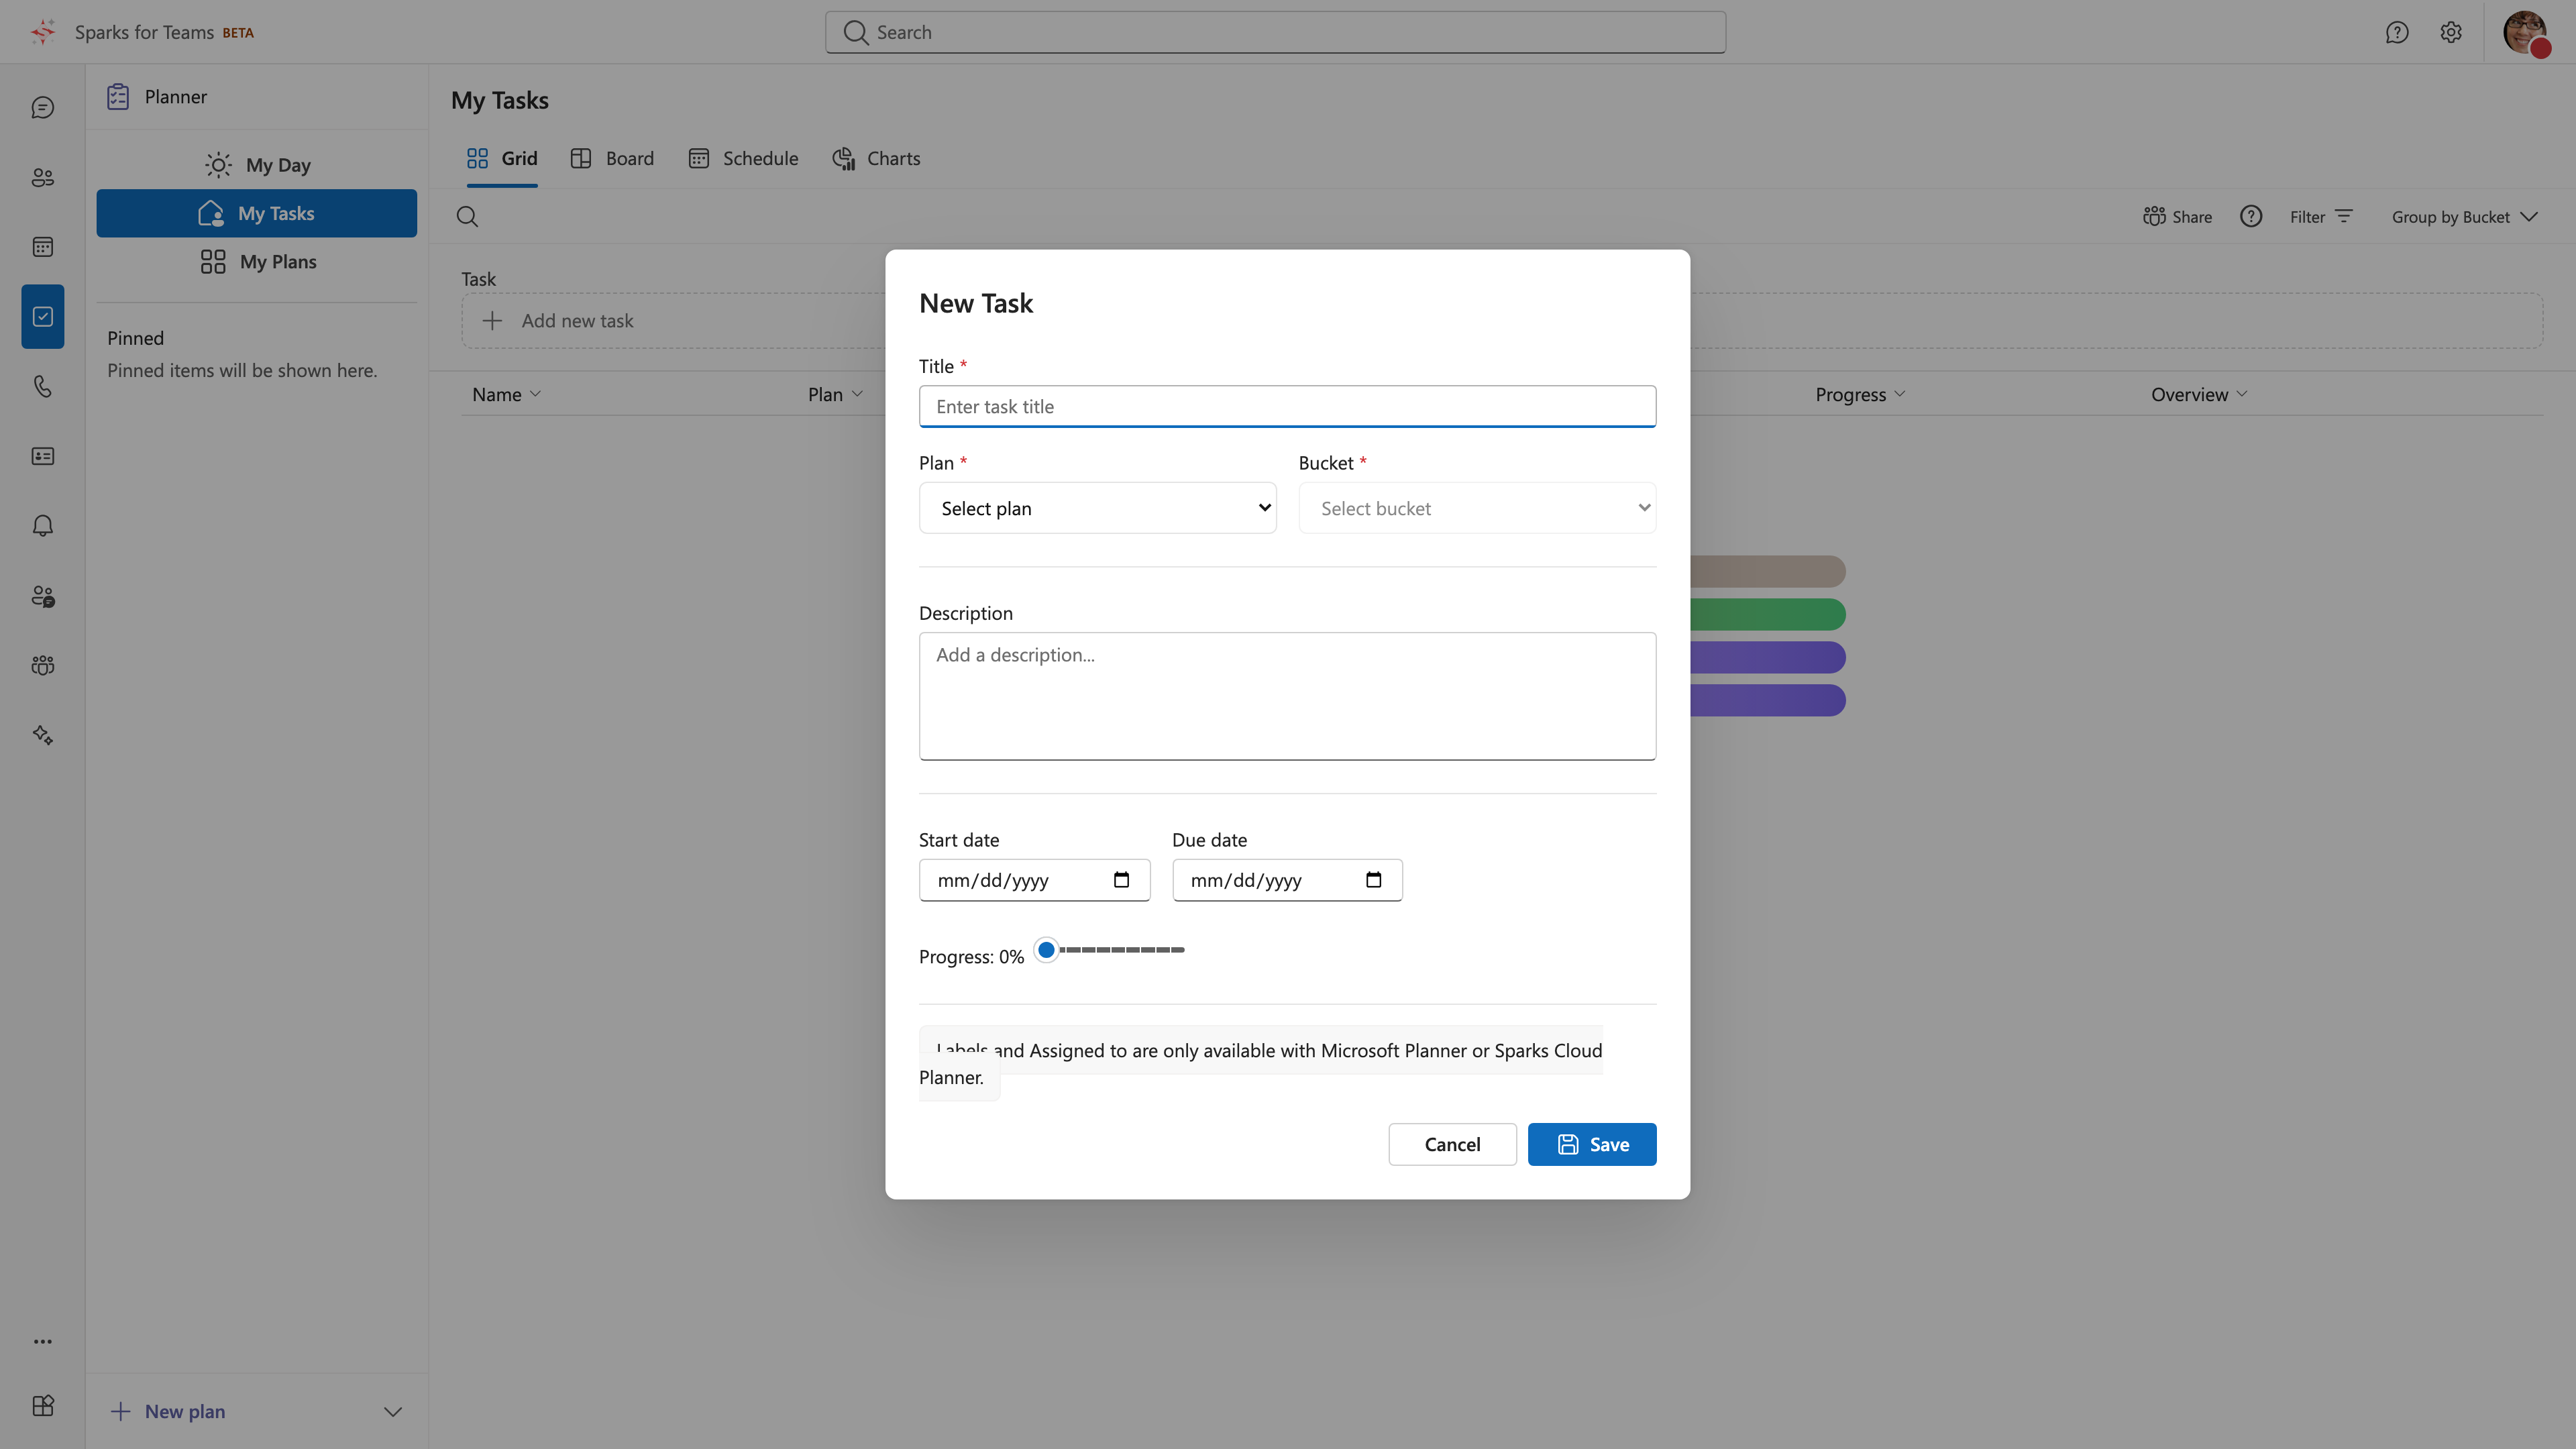Go to My Day
The width and height of the screenshot is (2576, 1449).
pos(257,165)
